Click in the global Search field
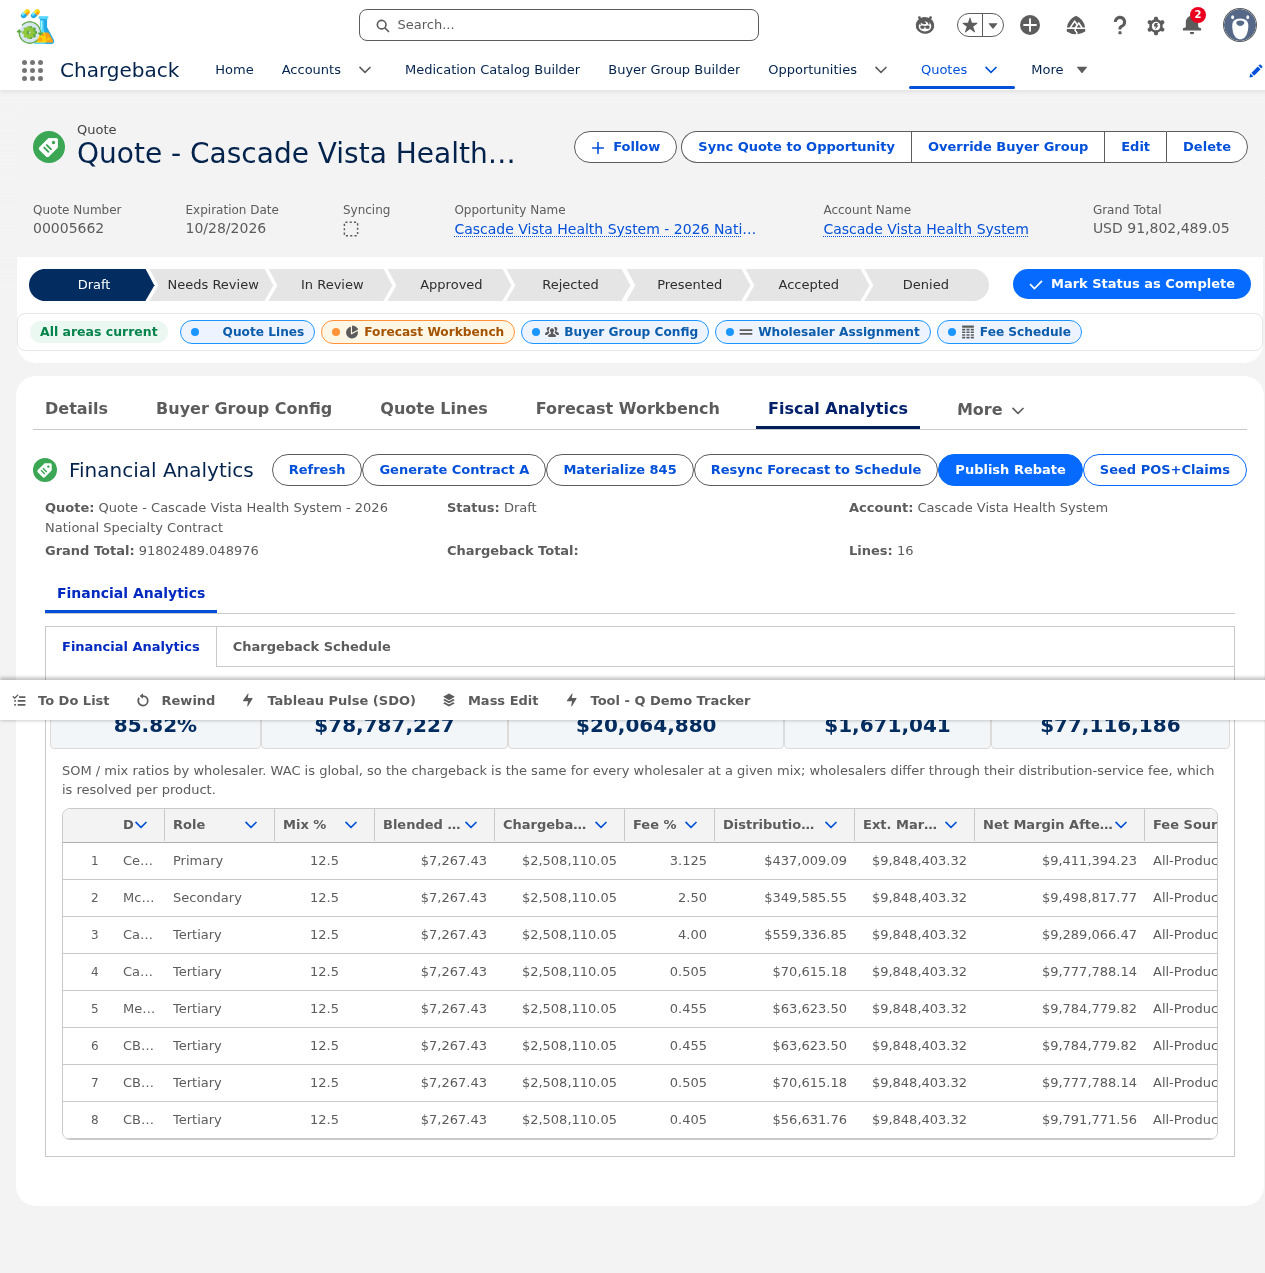 tap(559, 25)
